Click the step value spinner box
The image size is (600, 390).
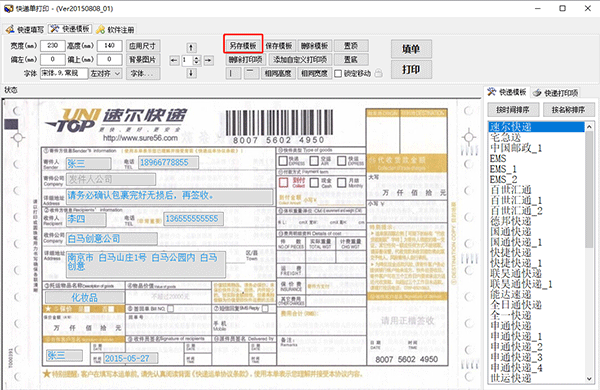coord(191,60)
